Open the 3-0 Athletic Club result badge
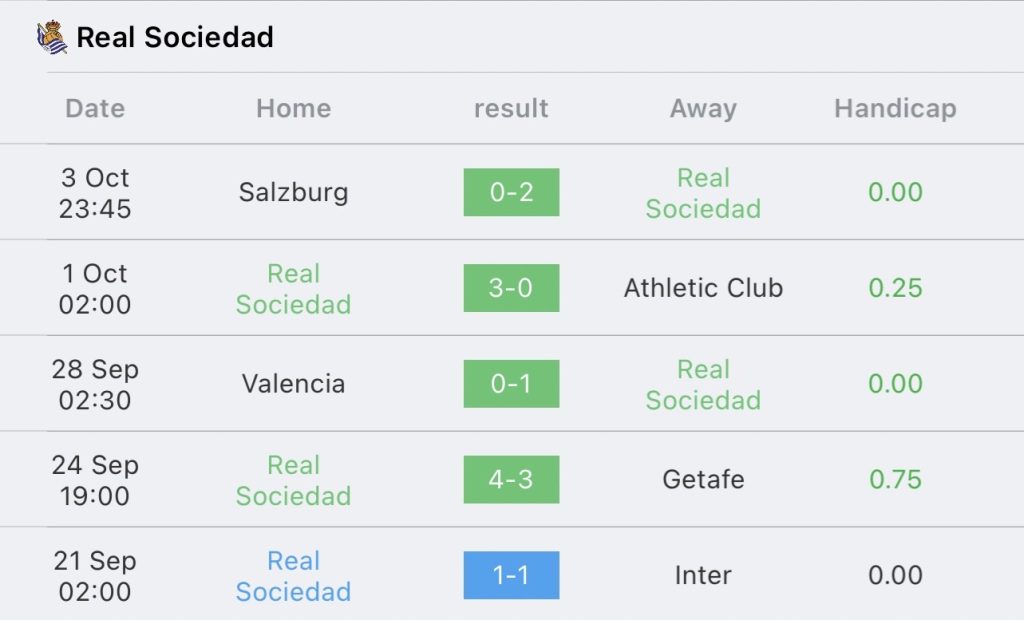 click(511, 288)
